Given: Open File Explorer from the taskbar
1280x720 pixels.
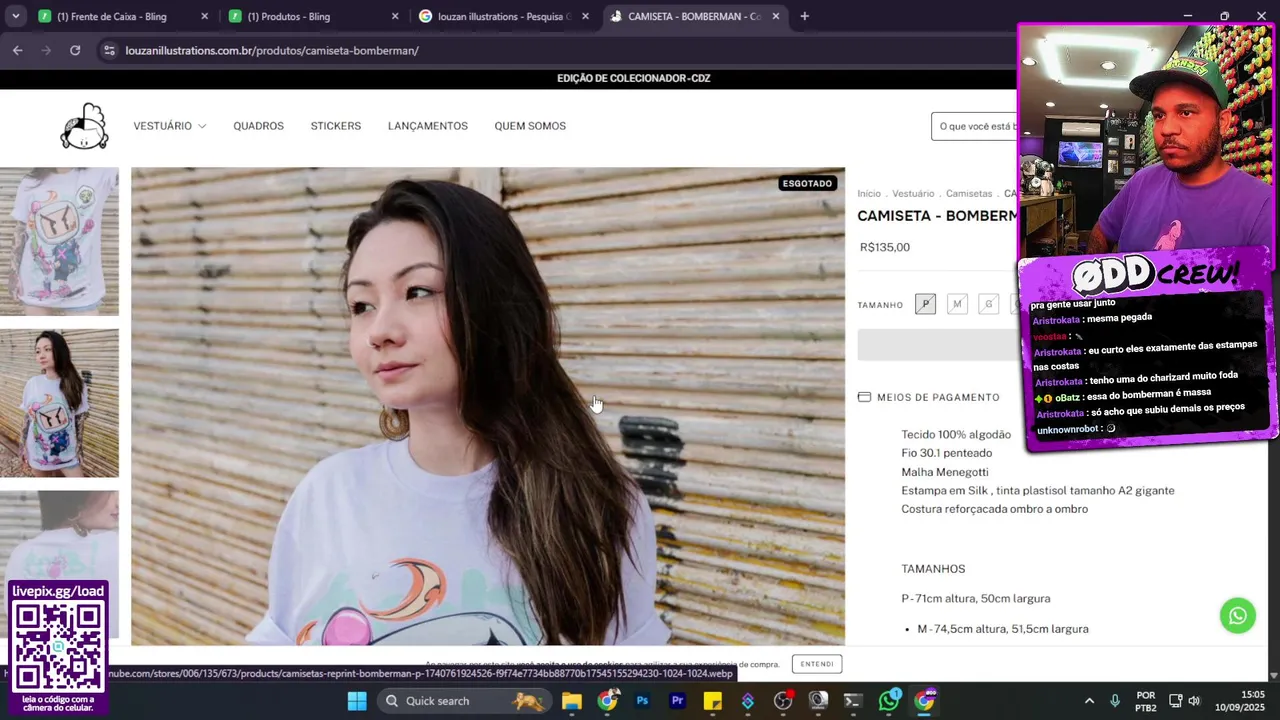Looking at the screenshot, I should tap(572, 701).
